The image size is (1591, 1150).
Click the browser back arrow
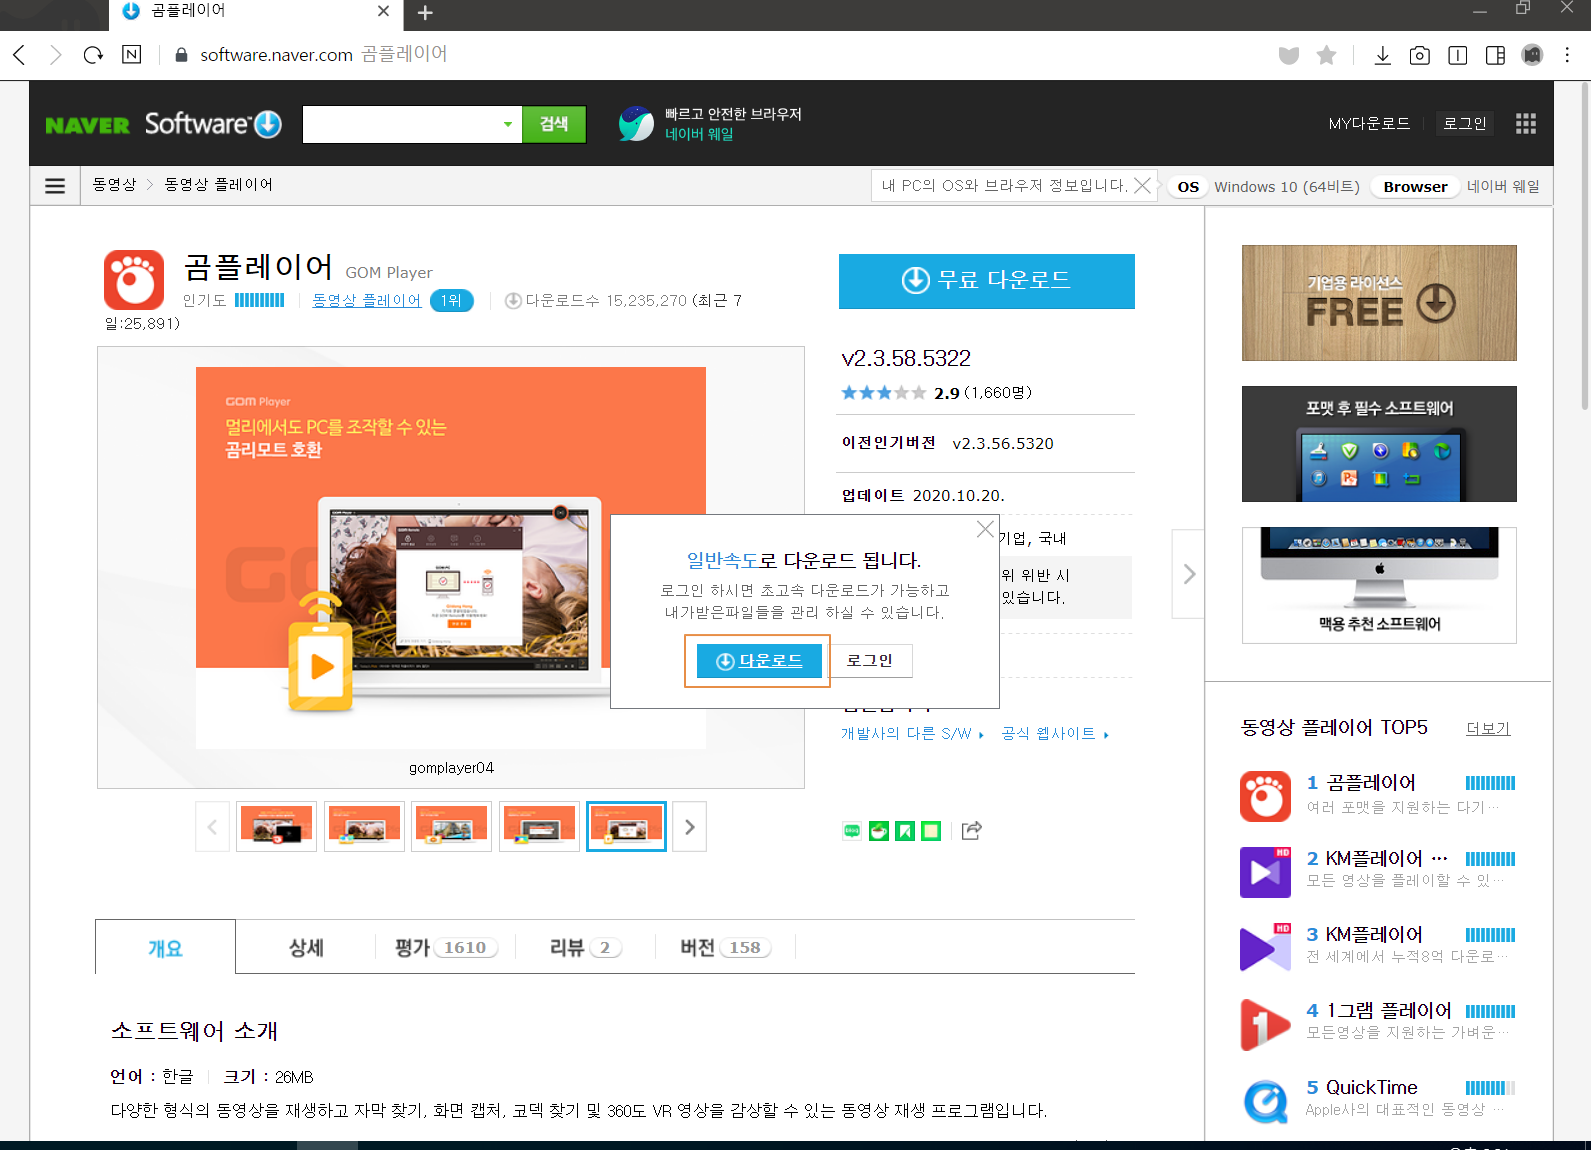pos(19,55)
